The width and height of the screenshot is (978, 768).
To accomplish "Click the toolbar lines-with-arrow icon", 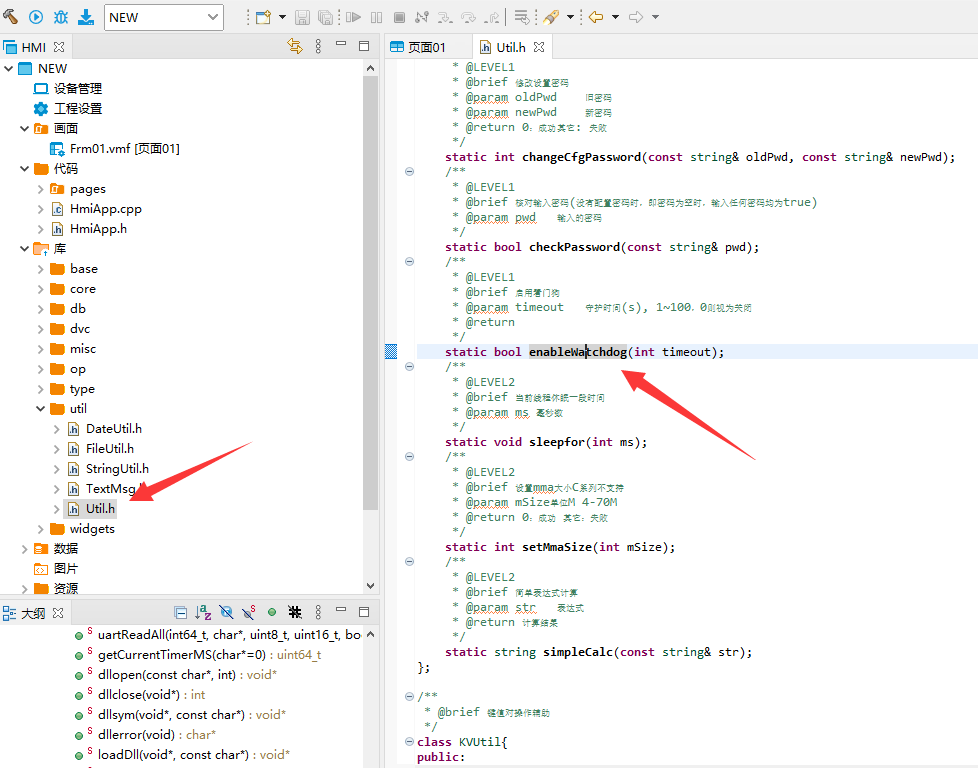I will [x=522, y=17].
